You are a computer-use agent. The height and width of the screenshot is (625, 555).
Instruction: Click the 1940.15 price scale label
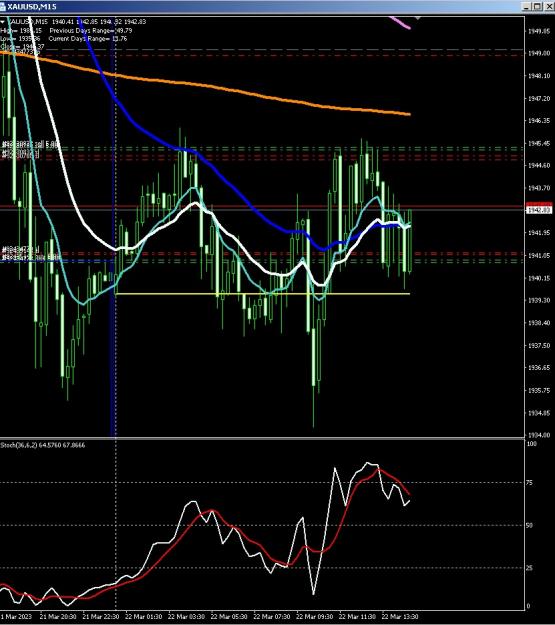point(539,278)
